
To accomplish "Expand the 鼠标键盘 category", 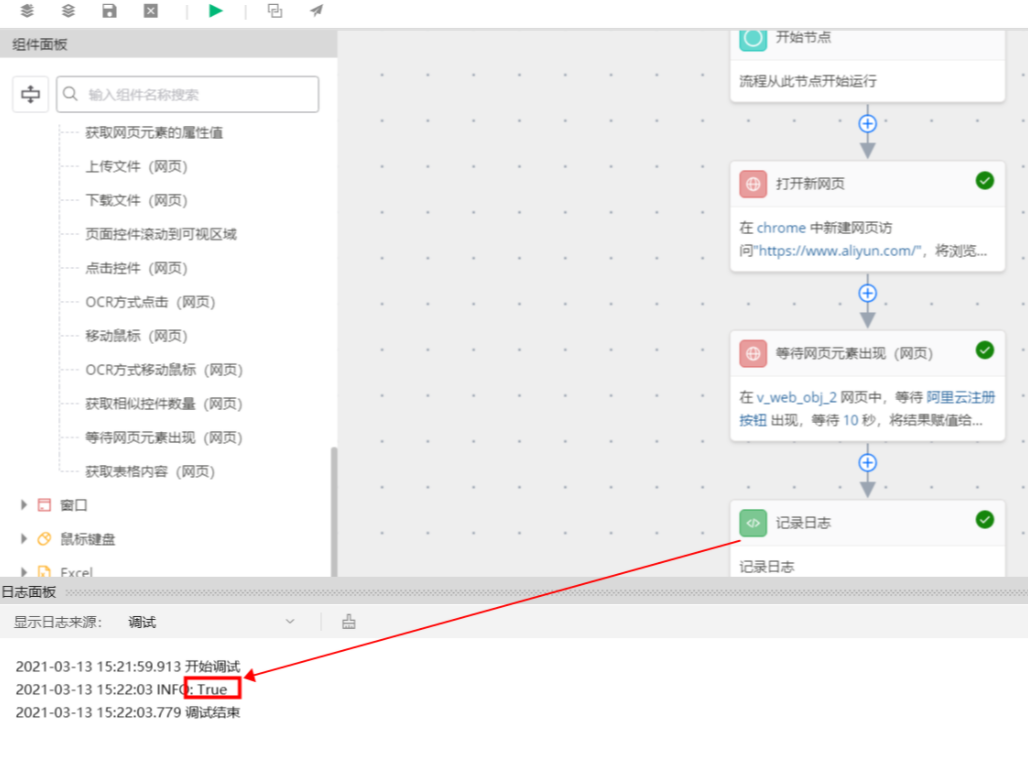I will [x=24, y=539].
